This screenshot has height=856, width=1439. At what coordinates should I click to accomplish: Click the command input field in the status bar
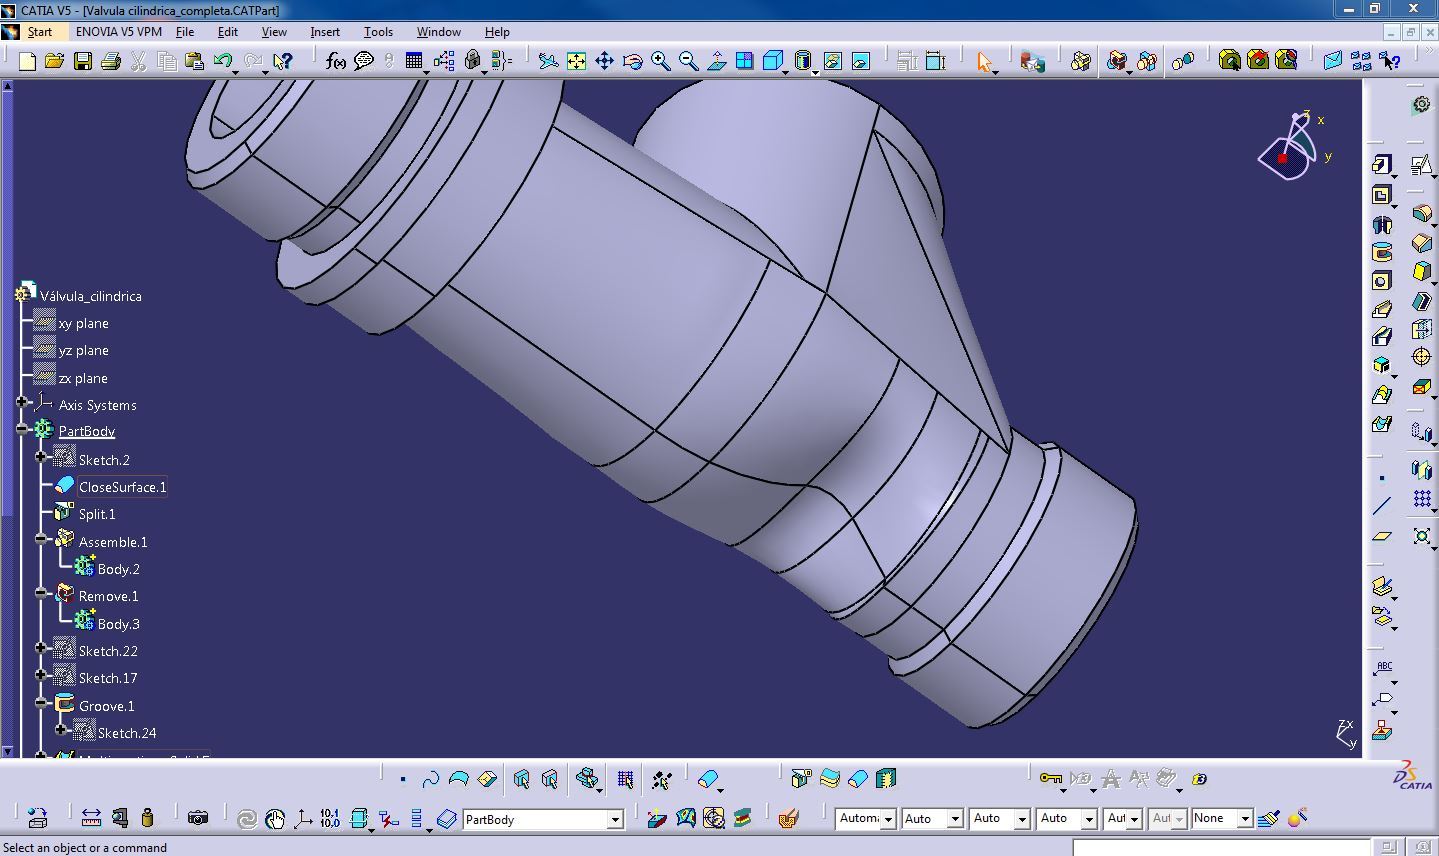(x=1220, y=847)
